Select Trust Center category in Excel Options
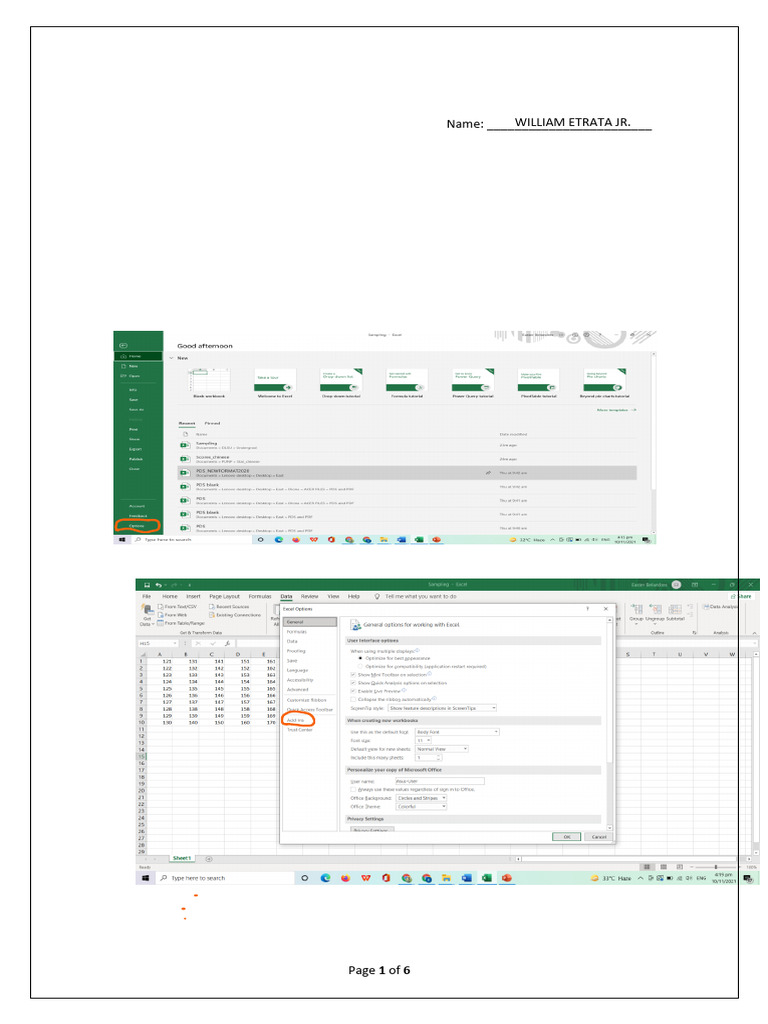 tap(300, 729)
